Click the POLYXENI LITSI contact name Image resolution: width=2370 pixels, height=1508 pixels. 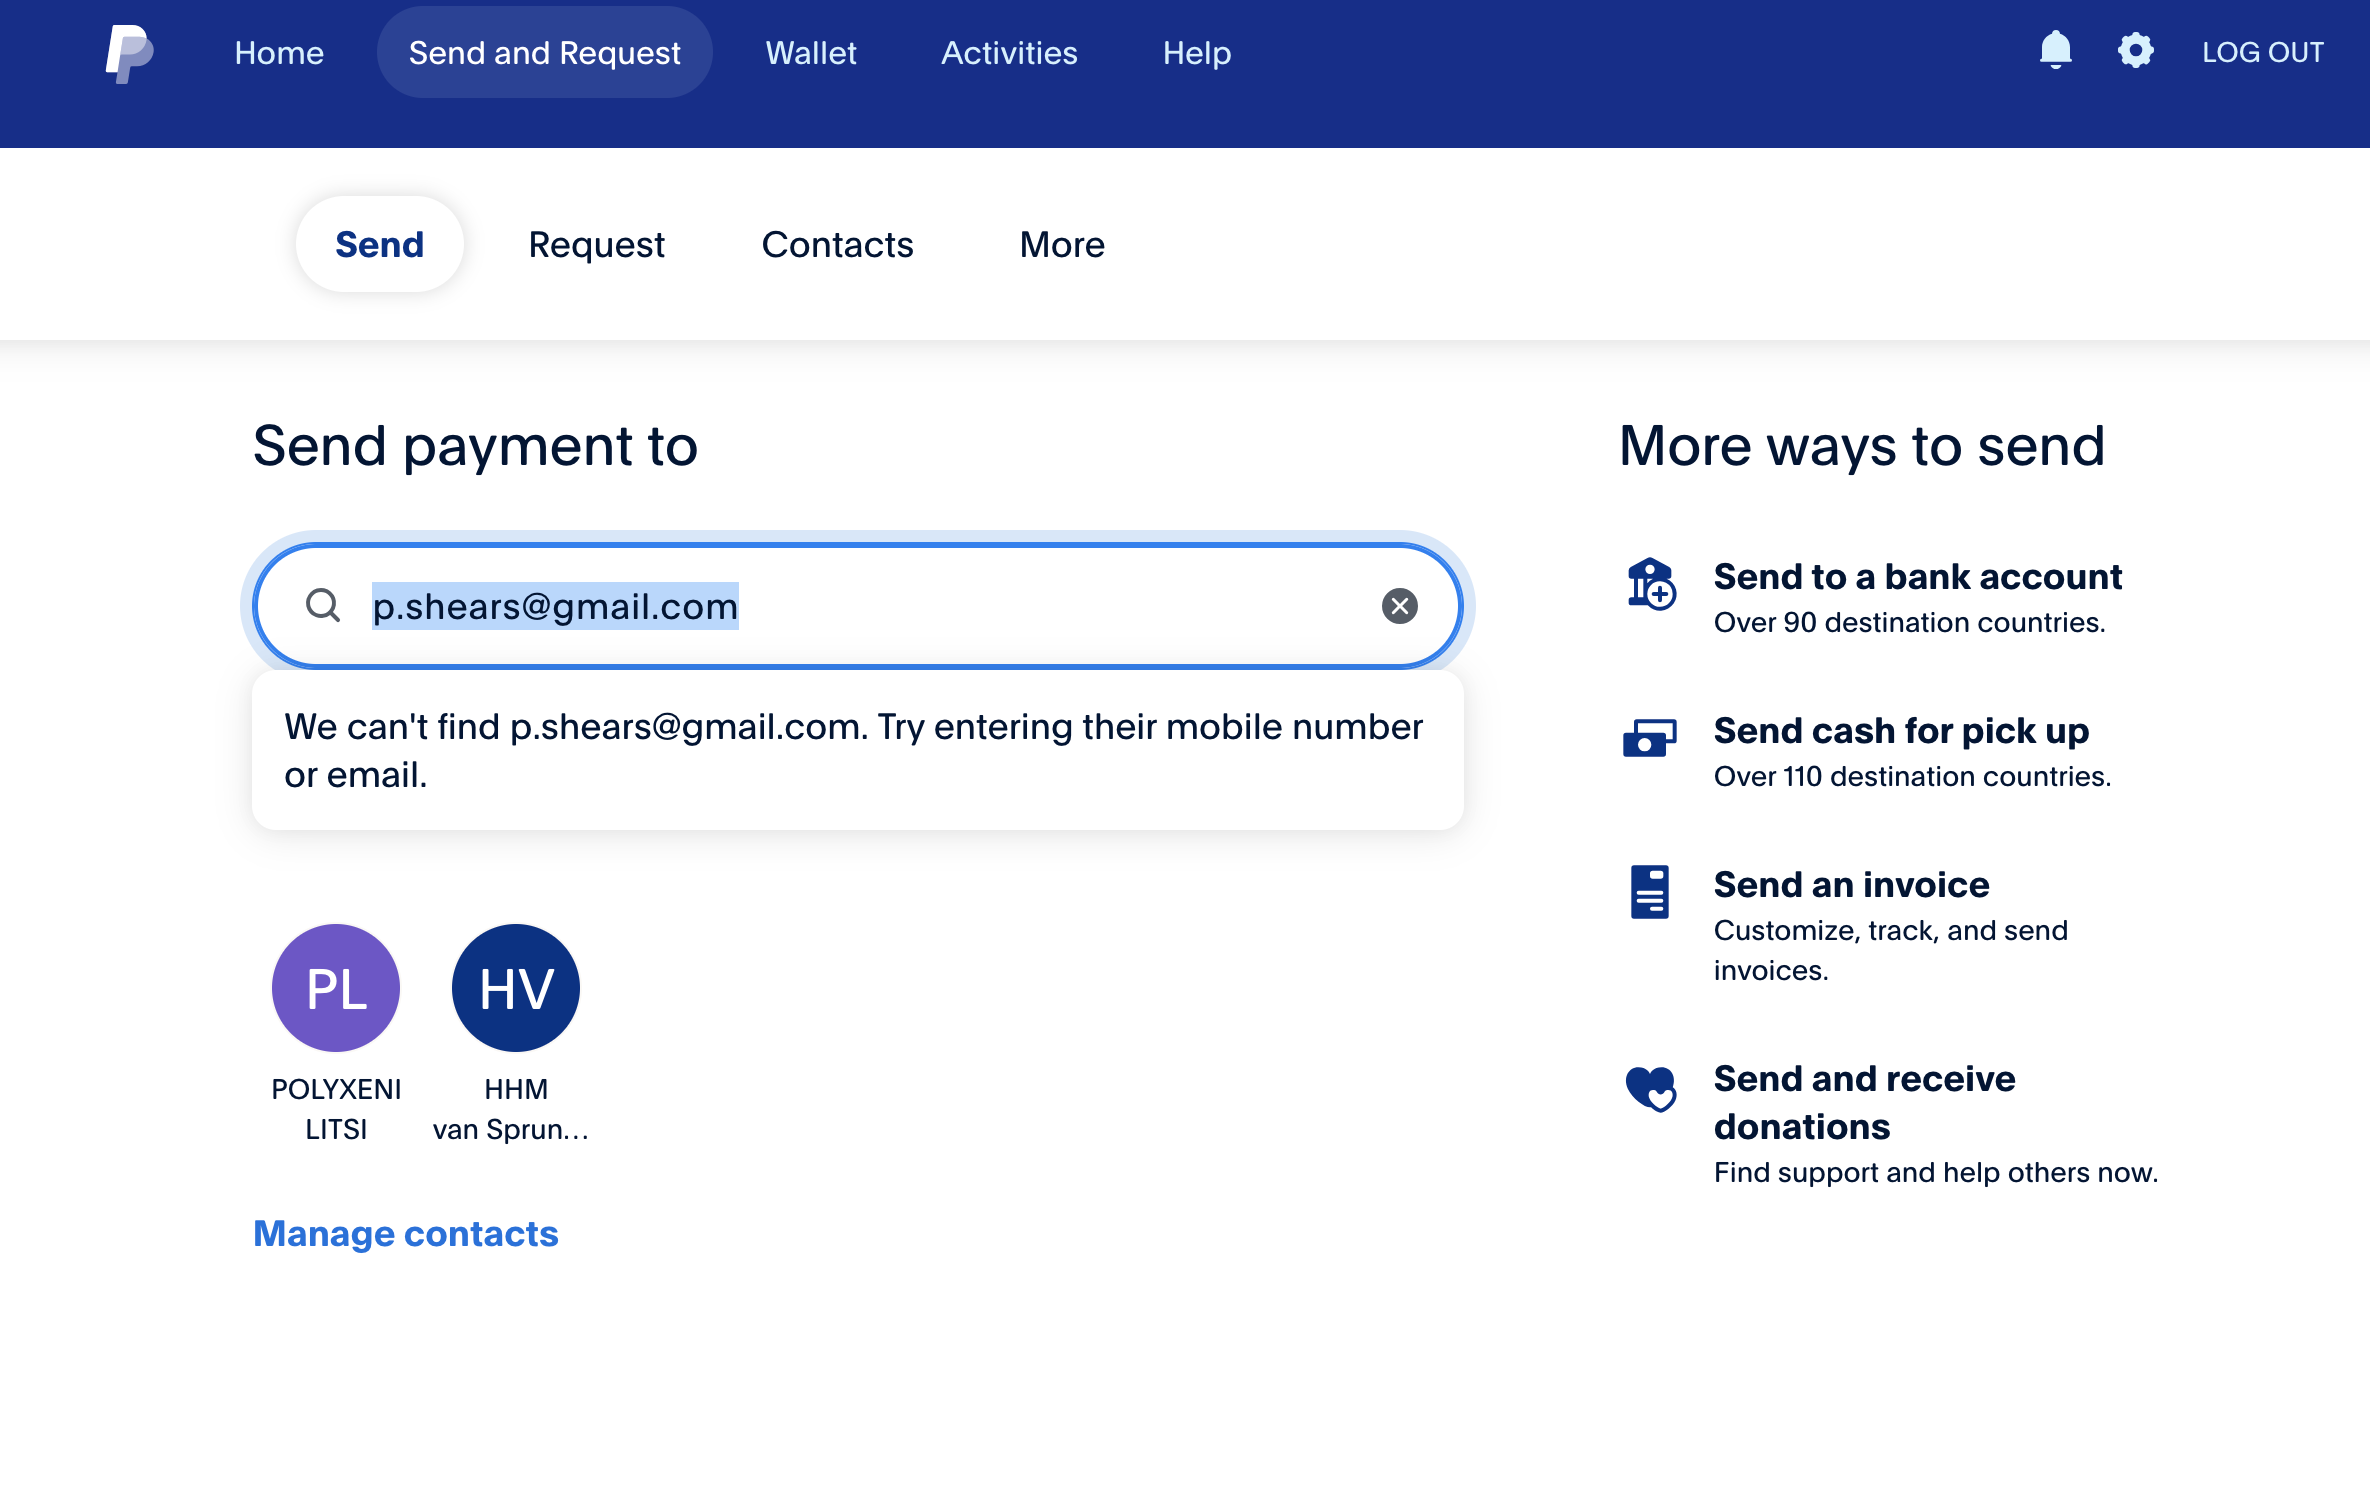tap(336, 1109)
